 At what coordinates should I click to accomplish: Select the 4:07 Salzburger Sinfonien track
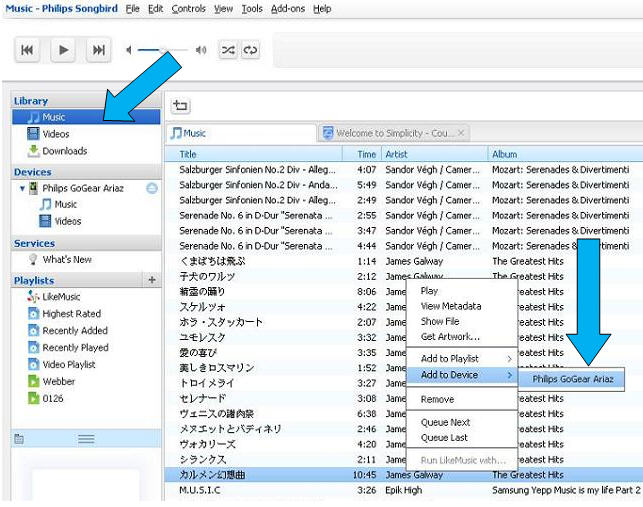coord(404,169)
